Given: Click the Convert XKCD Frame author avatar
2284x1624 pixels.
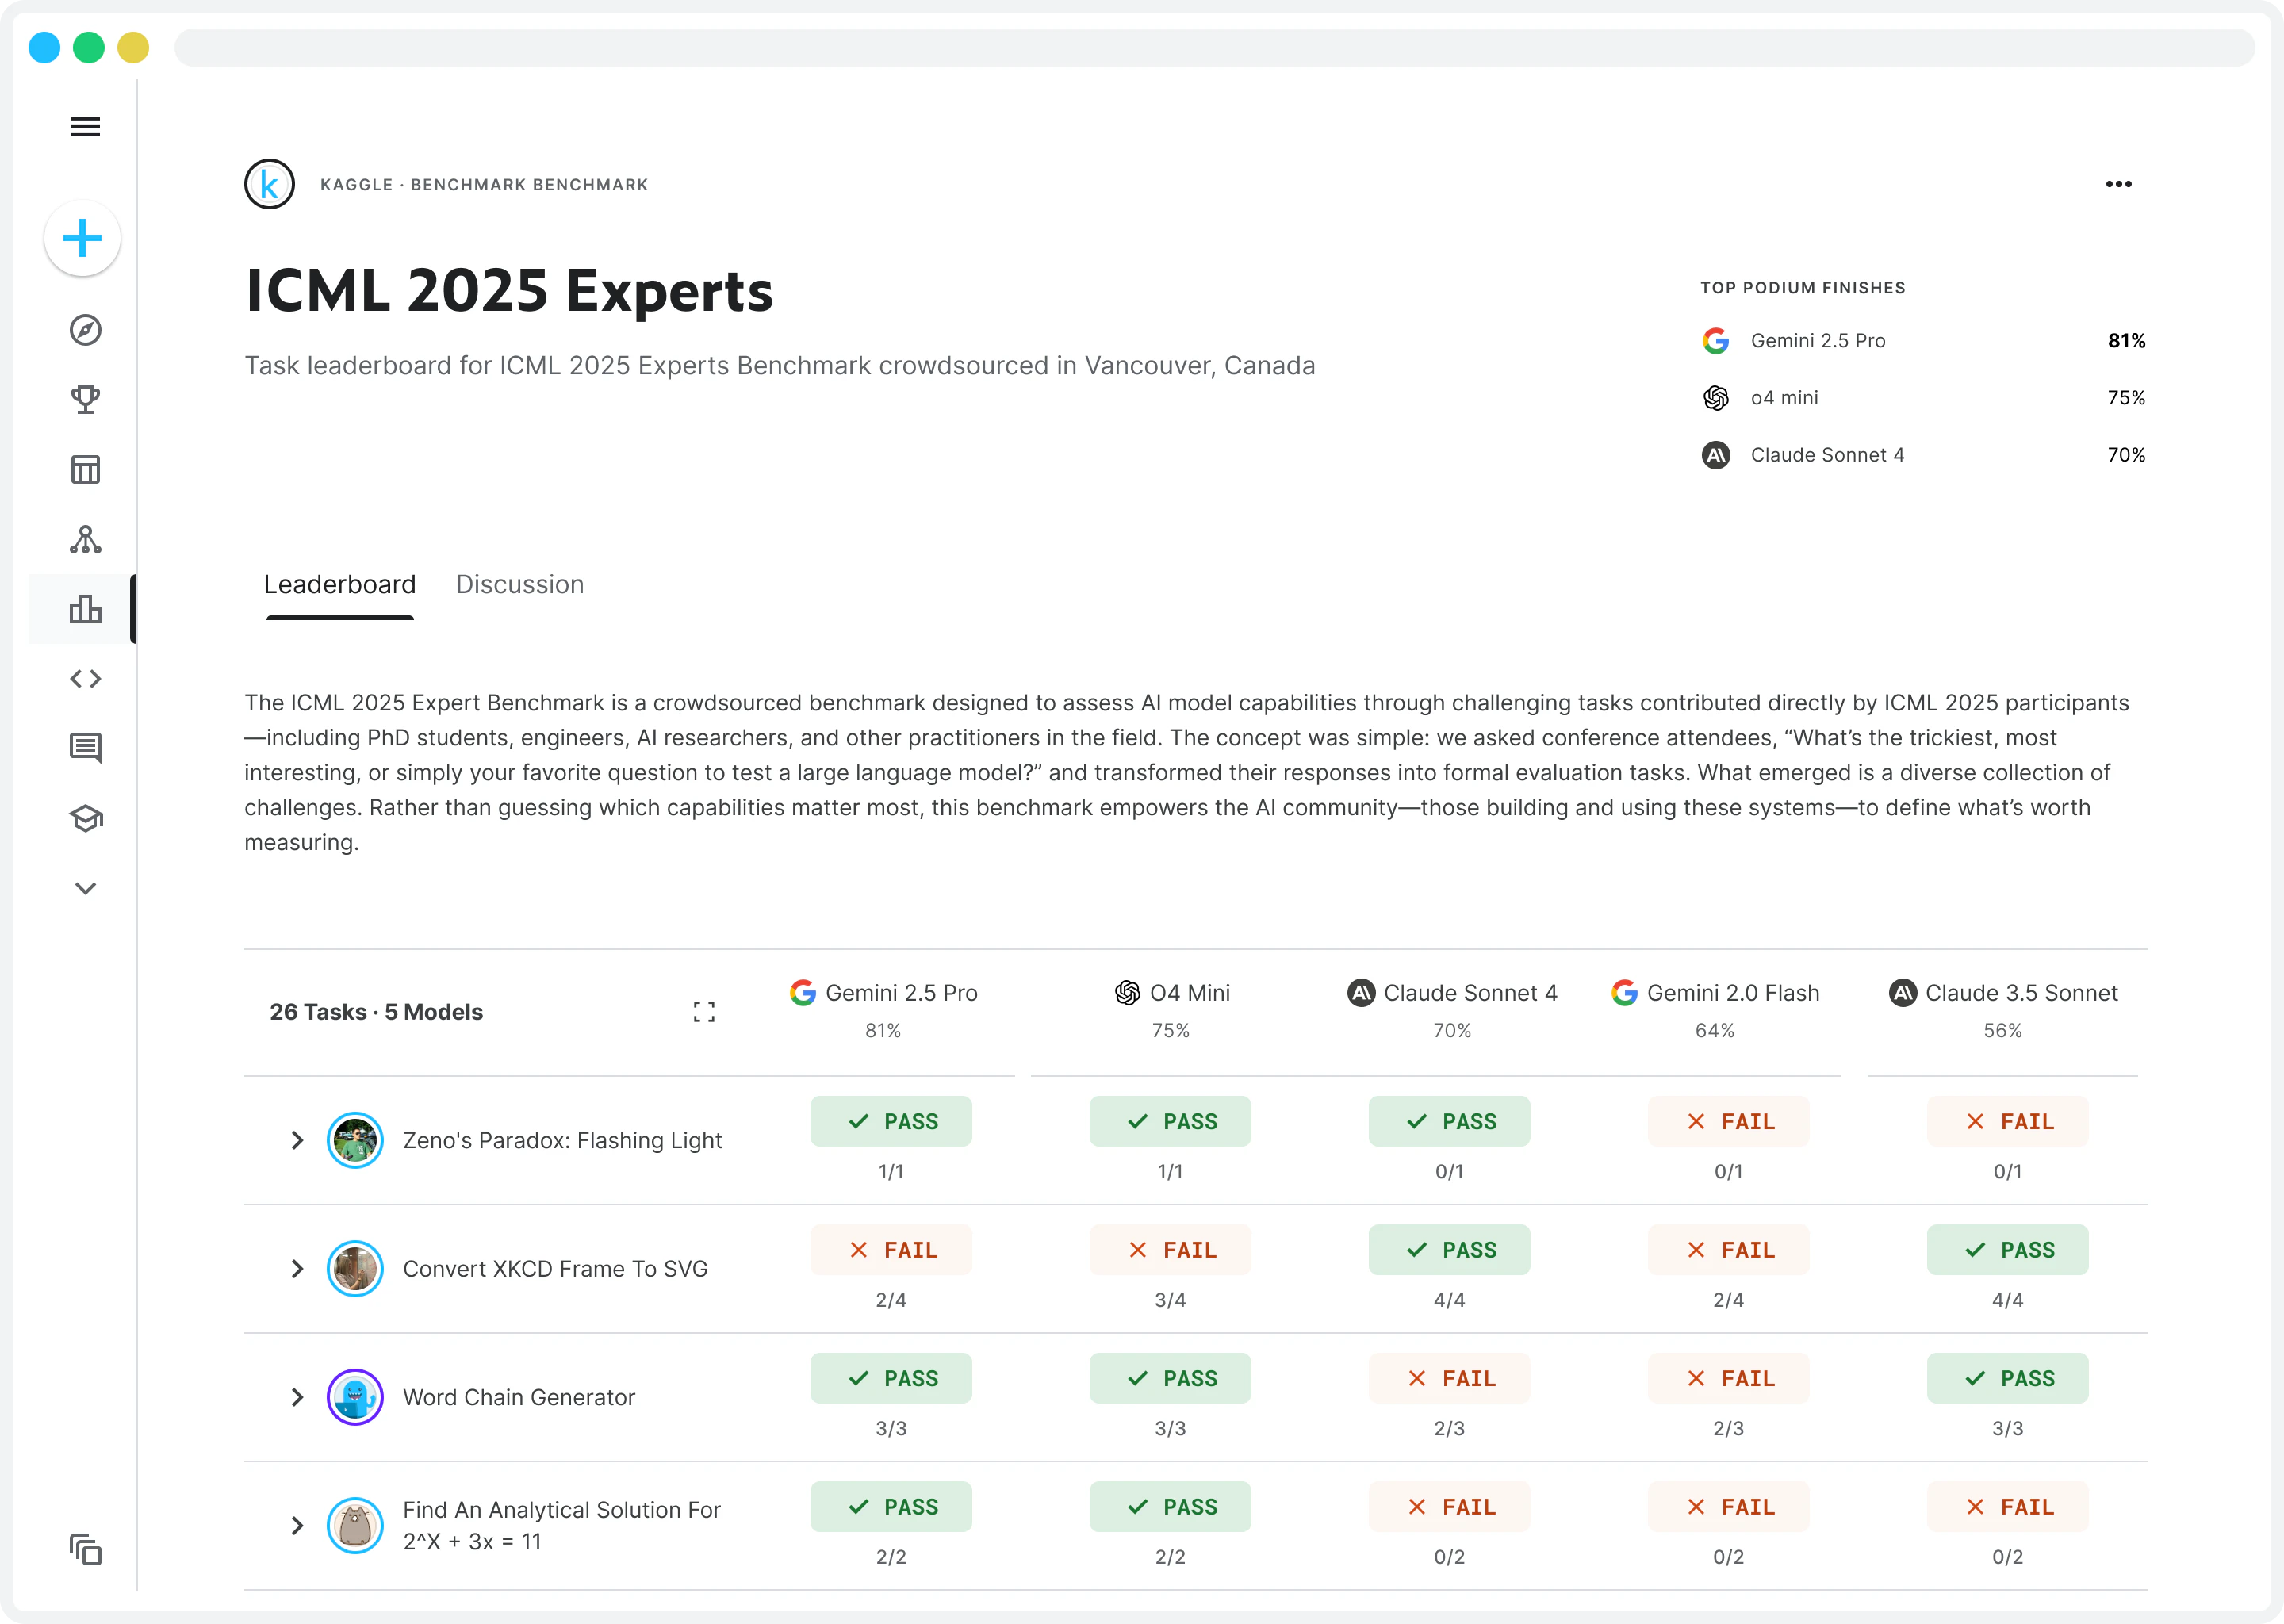Looking at the screenshot, I should [x=355, y=1269].
